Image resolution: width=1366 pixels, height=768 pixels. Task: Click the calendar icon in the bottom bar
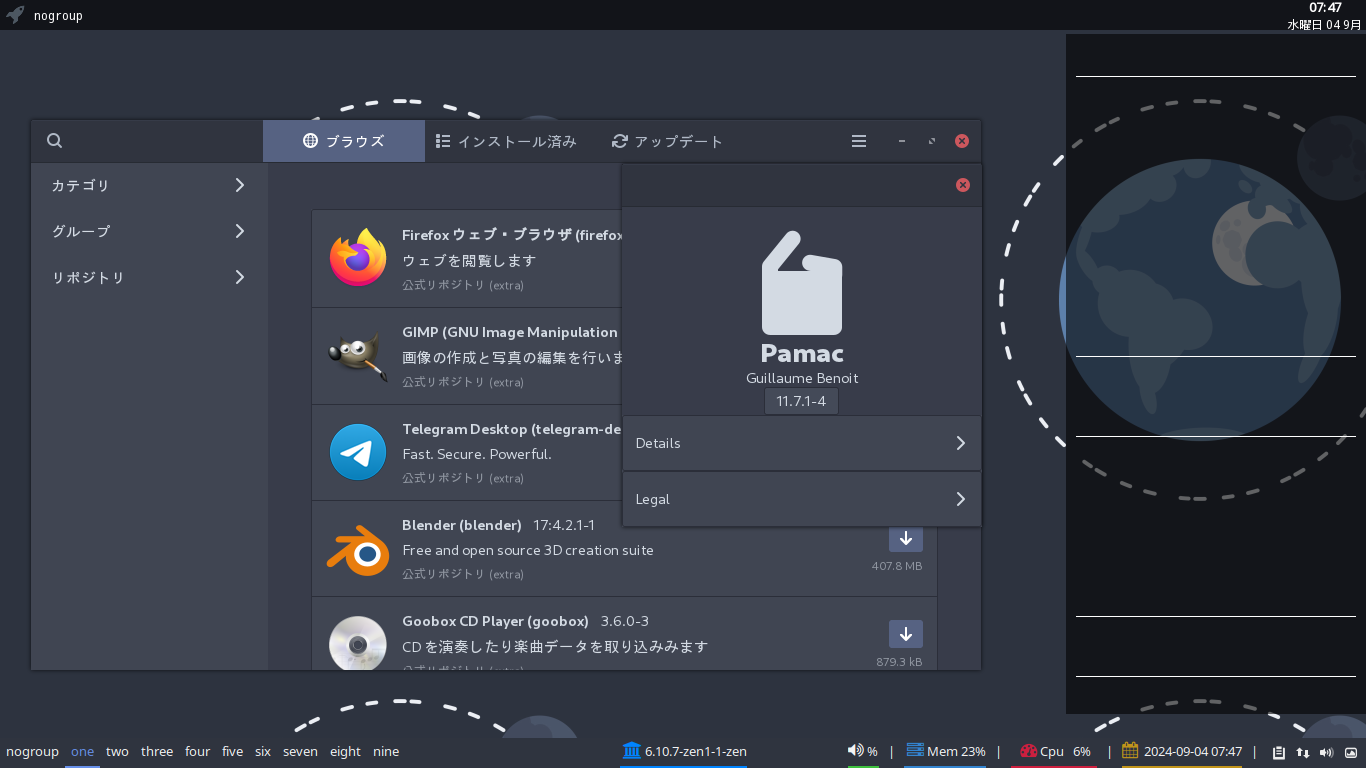pyautogui.click(x=1130, y=751)
